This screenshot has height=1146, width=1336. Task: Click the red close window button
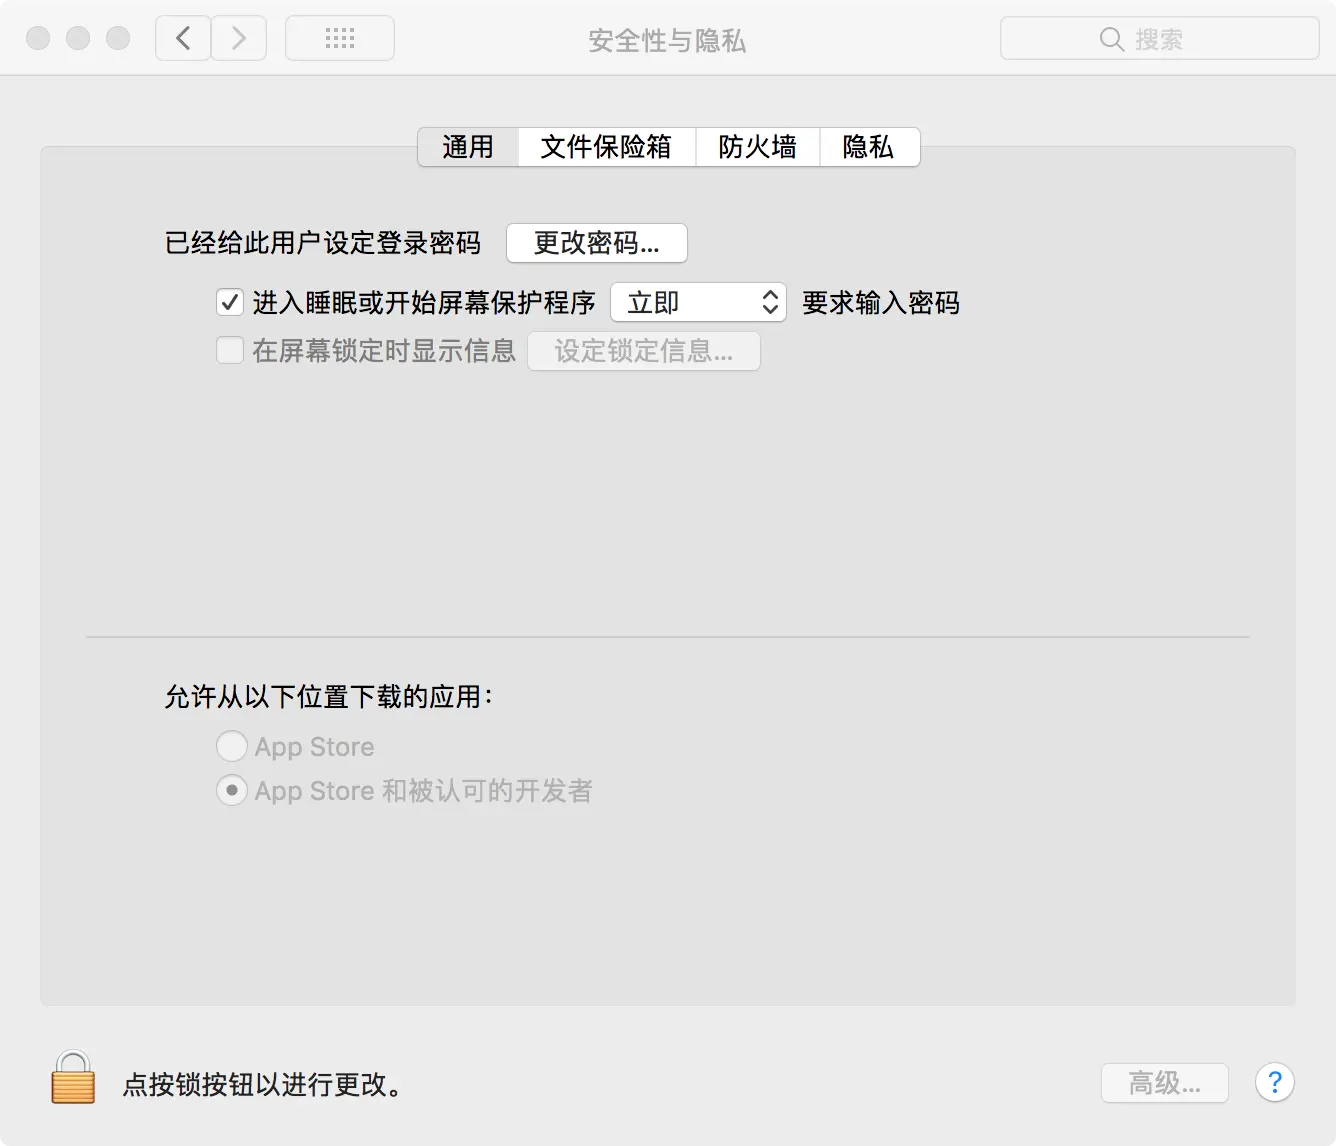click(38, 38)
